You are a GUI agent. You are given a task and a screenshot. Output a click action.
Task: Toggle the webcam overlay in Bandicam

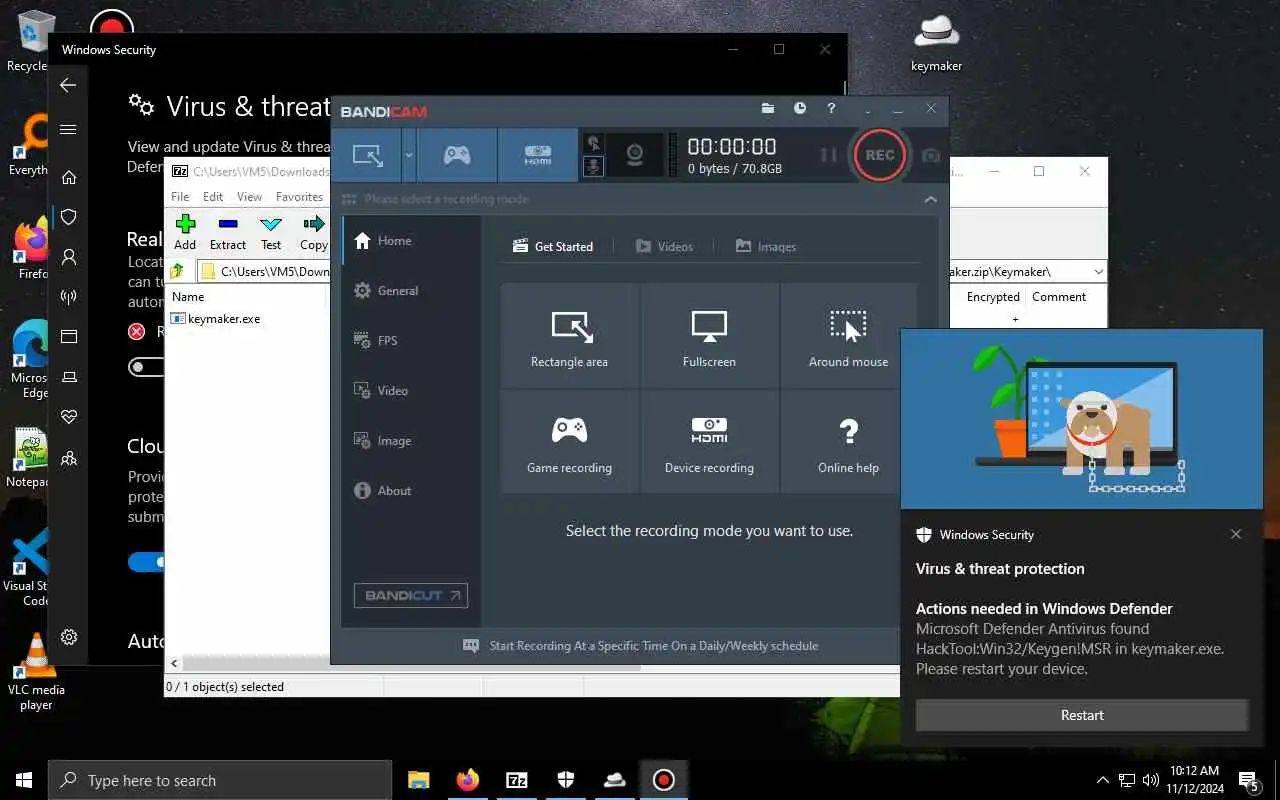coord(634,155)
